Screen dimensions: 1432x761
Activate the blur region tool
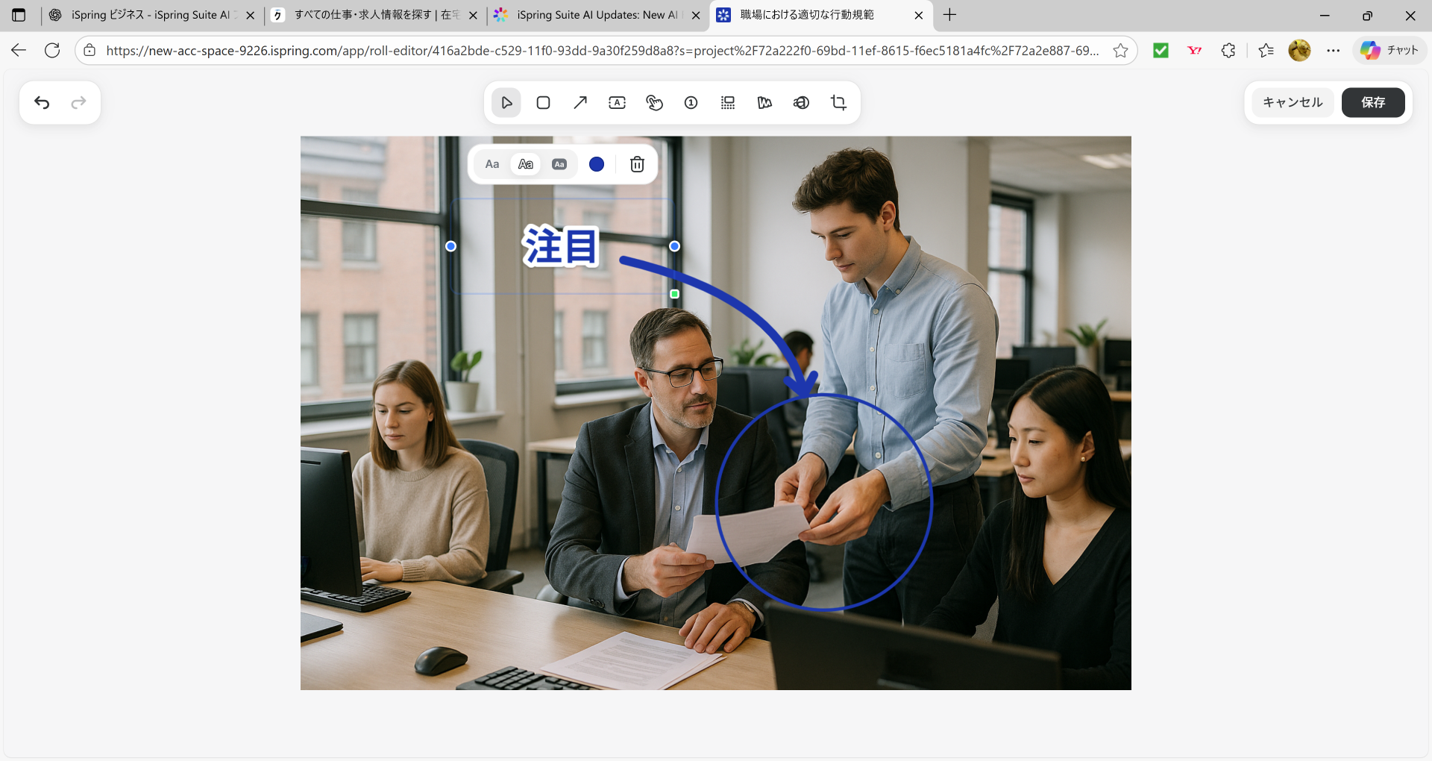coord(727,102)
